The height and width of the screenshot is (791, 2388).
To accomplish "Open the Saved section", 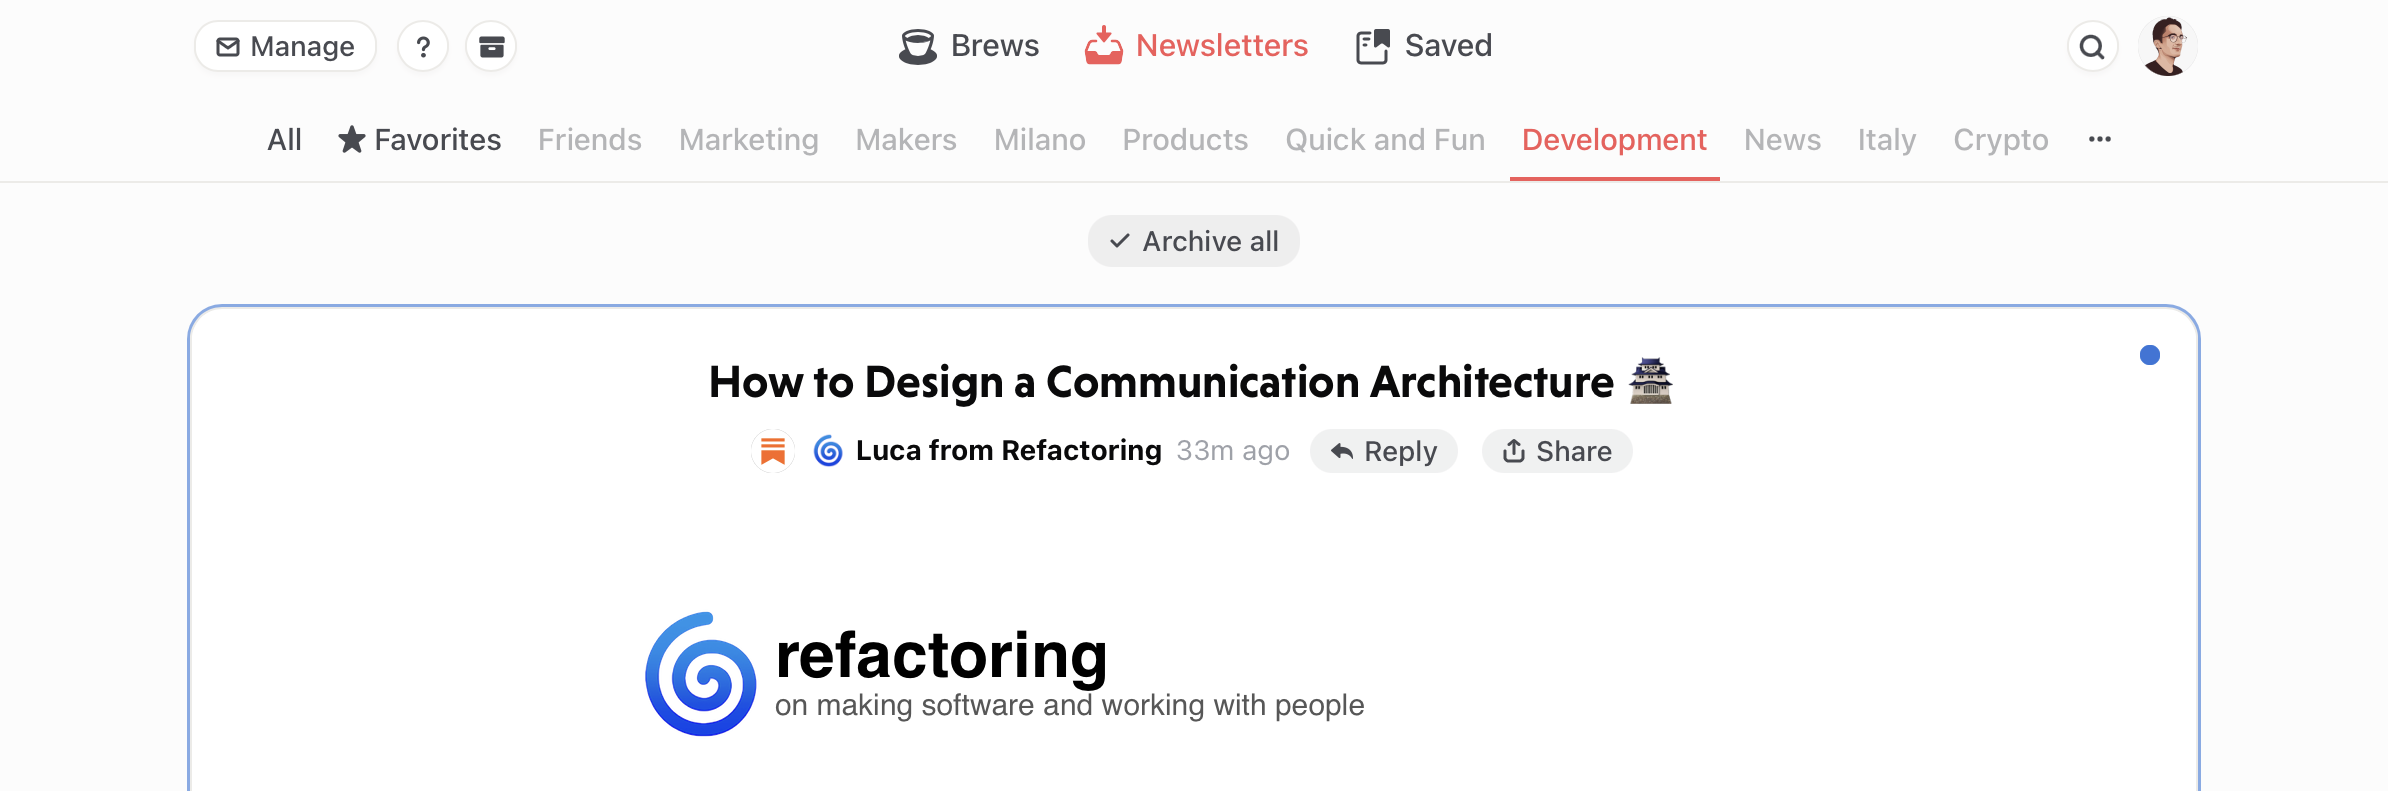I will click(x=1424, y=46).
